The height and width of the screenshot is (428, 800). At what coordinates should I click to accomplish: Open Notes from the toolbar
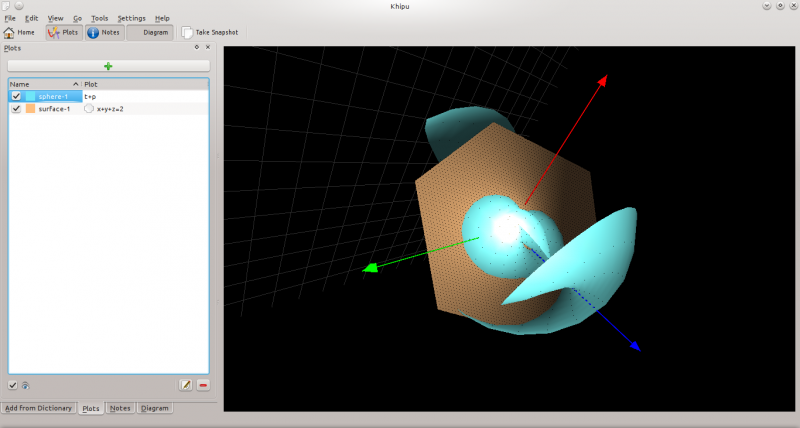click(x=106, y=32)
